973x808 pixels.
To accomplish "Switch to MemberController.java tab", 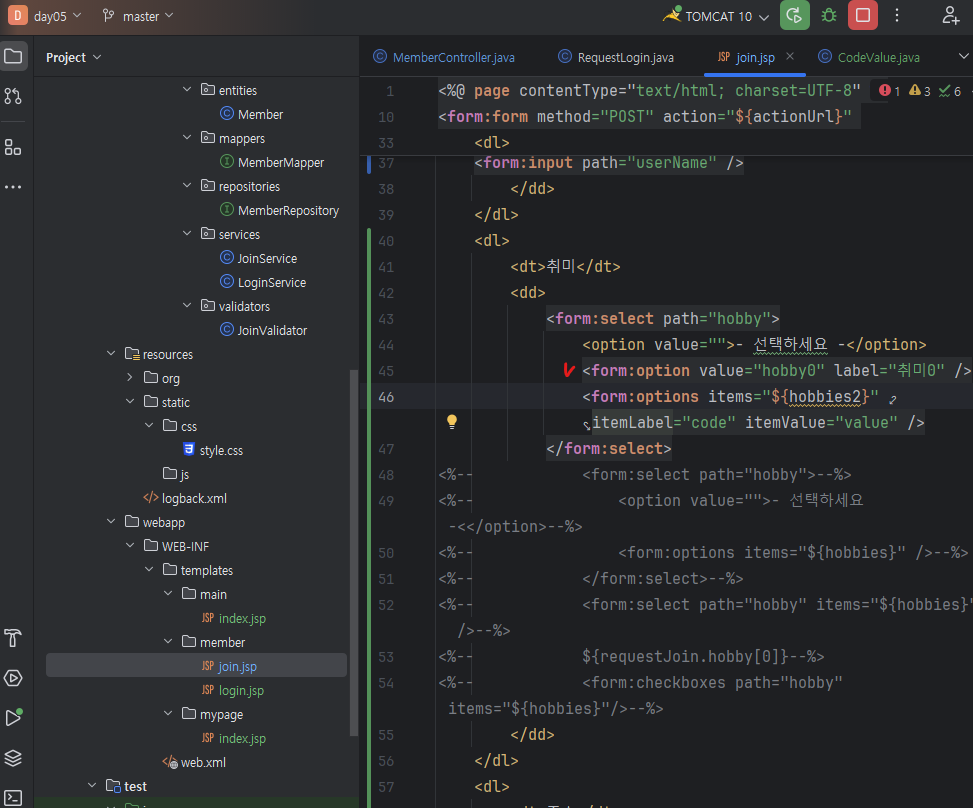I will click(x=443, y=57).
